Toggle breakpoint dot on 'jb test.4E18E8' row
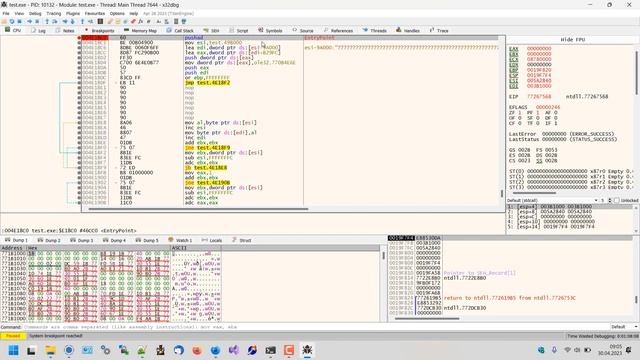The image size is (640, 360). pos(79,167)
